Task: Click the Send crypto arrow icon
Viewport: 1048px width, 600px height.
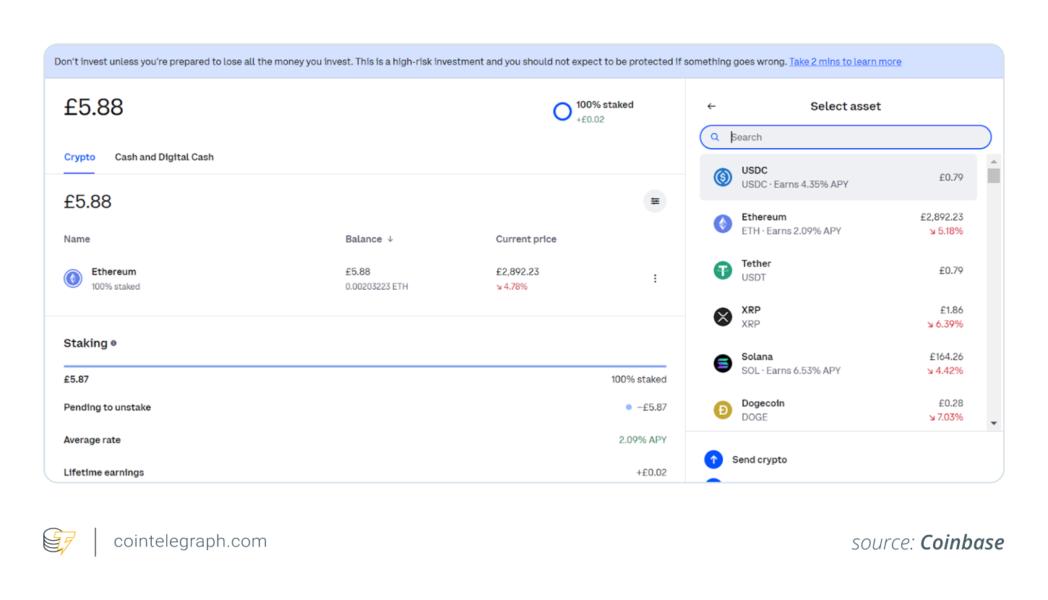Action: 714,460
